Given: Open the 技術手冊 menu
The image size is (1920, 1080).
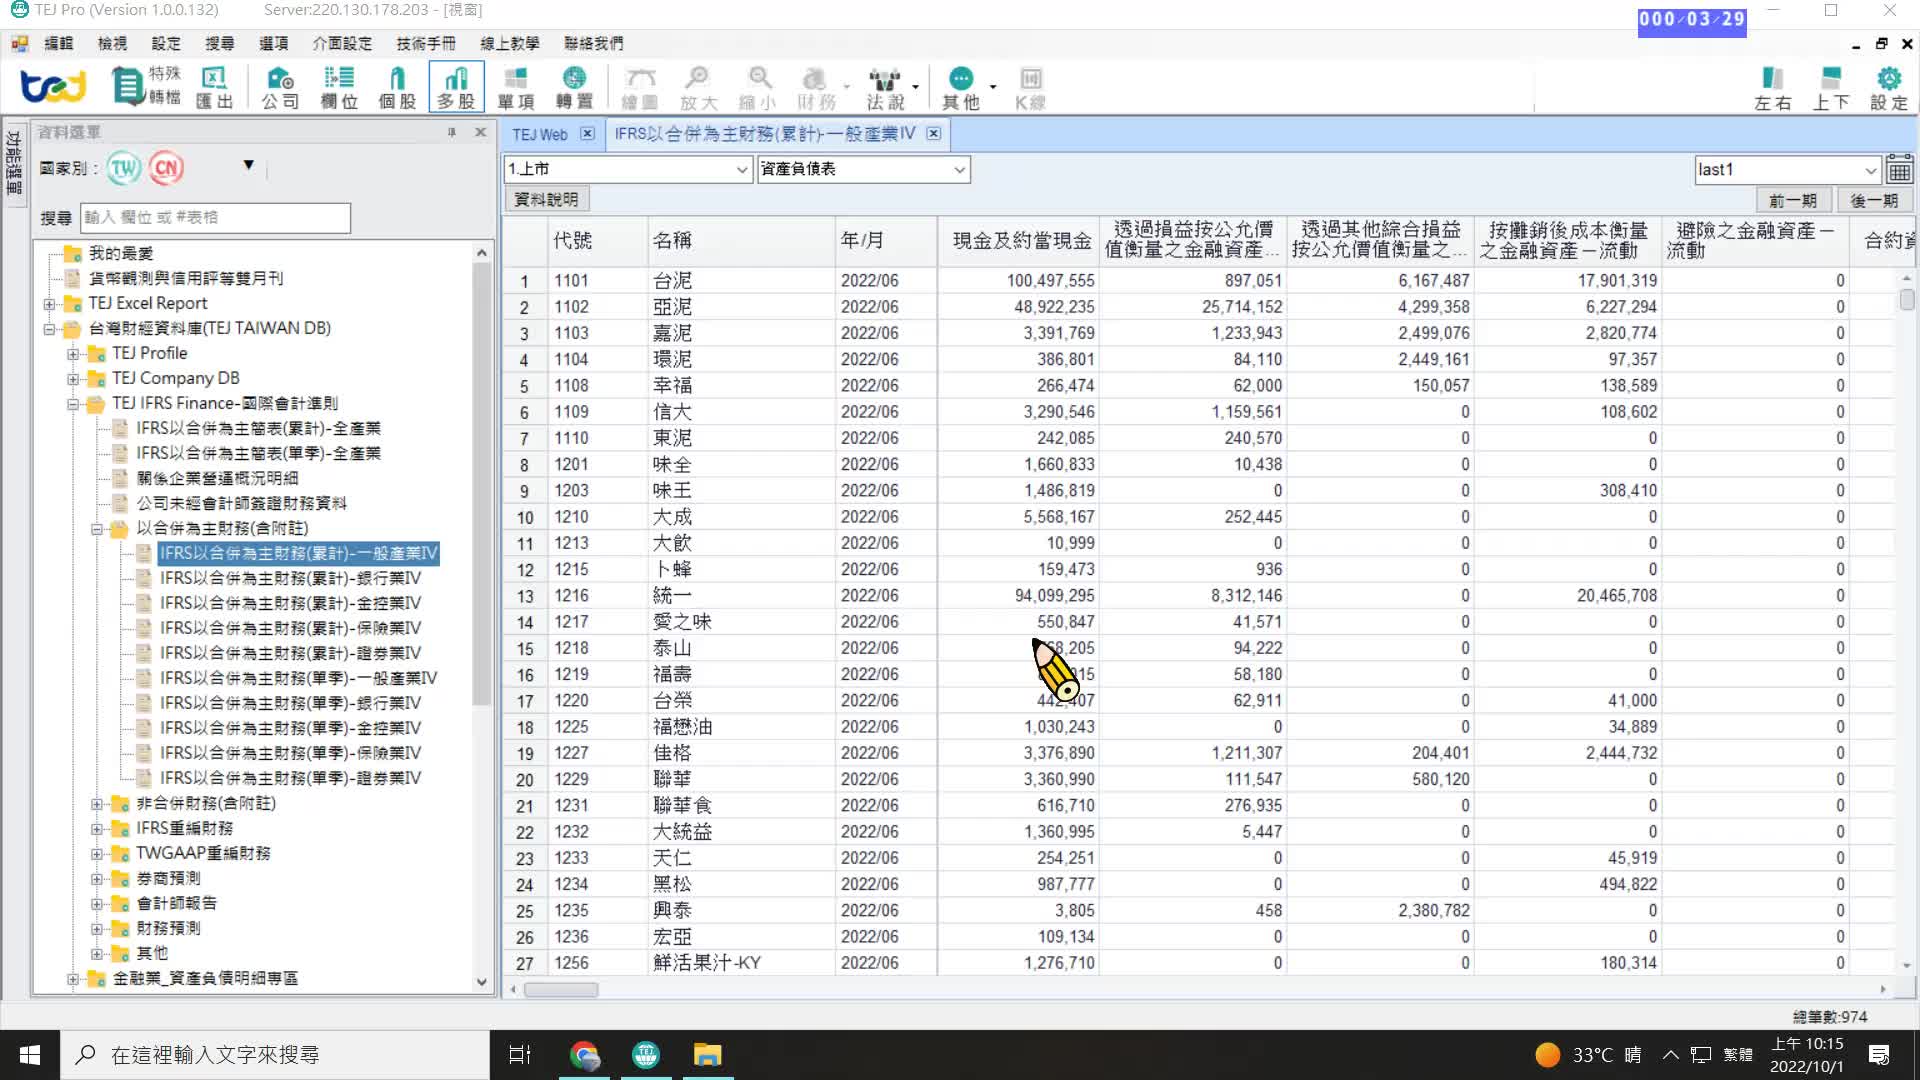Looking at the screenshot, I should point(425,43).
